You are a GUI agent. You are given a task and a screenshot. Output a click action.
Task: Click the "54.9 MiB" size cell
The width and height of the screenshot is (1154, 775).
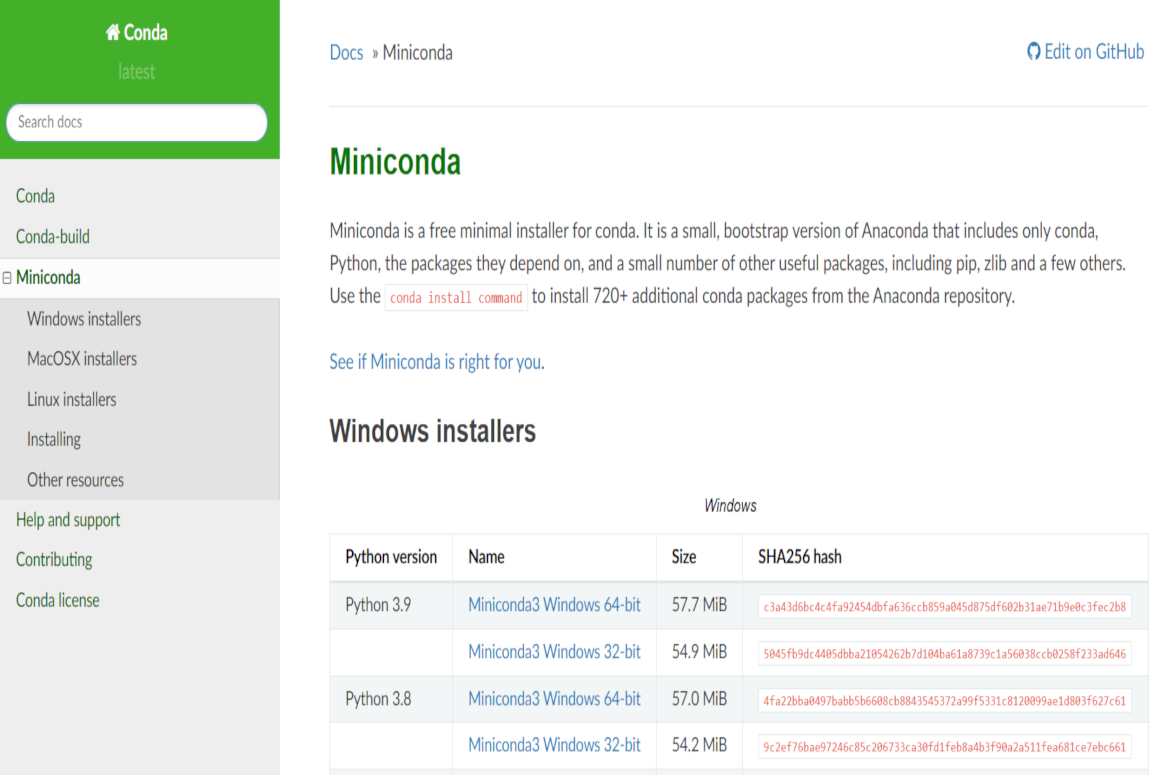point(699,651)
